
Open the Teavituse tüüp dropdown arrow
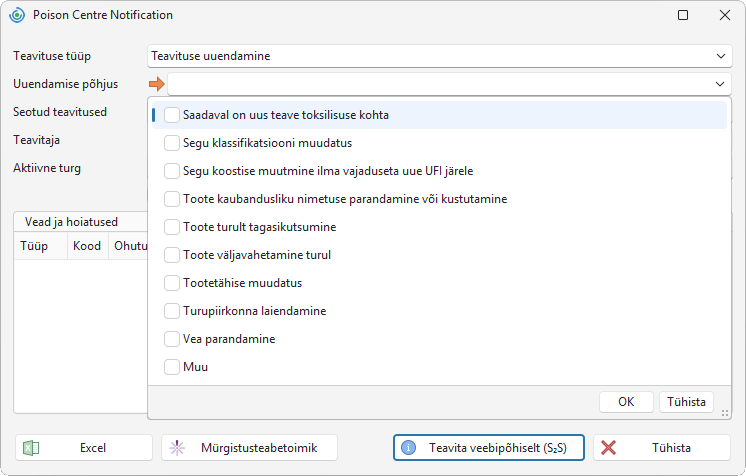click(721, 56)
